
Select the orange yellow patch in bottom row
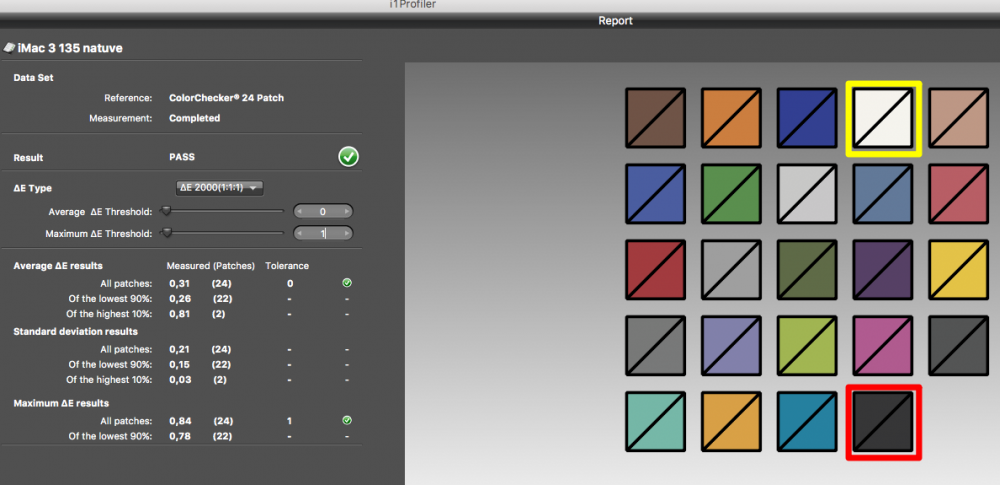pyautogui.click(x=731, y=422)
